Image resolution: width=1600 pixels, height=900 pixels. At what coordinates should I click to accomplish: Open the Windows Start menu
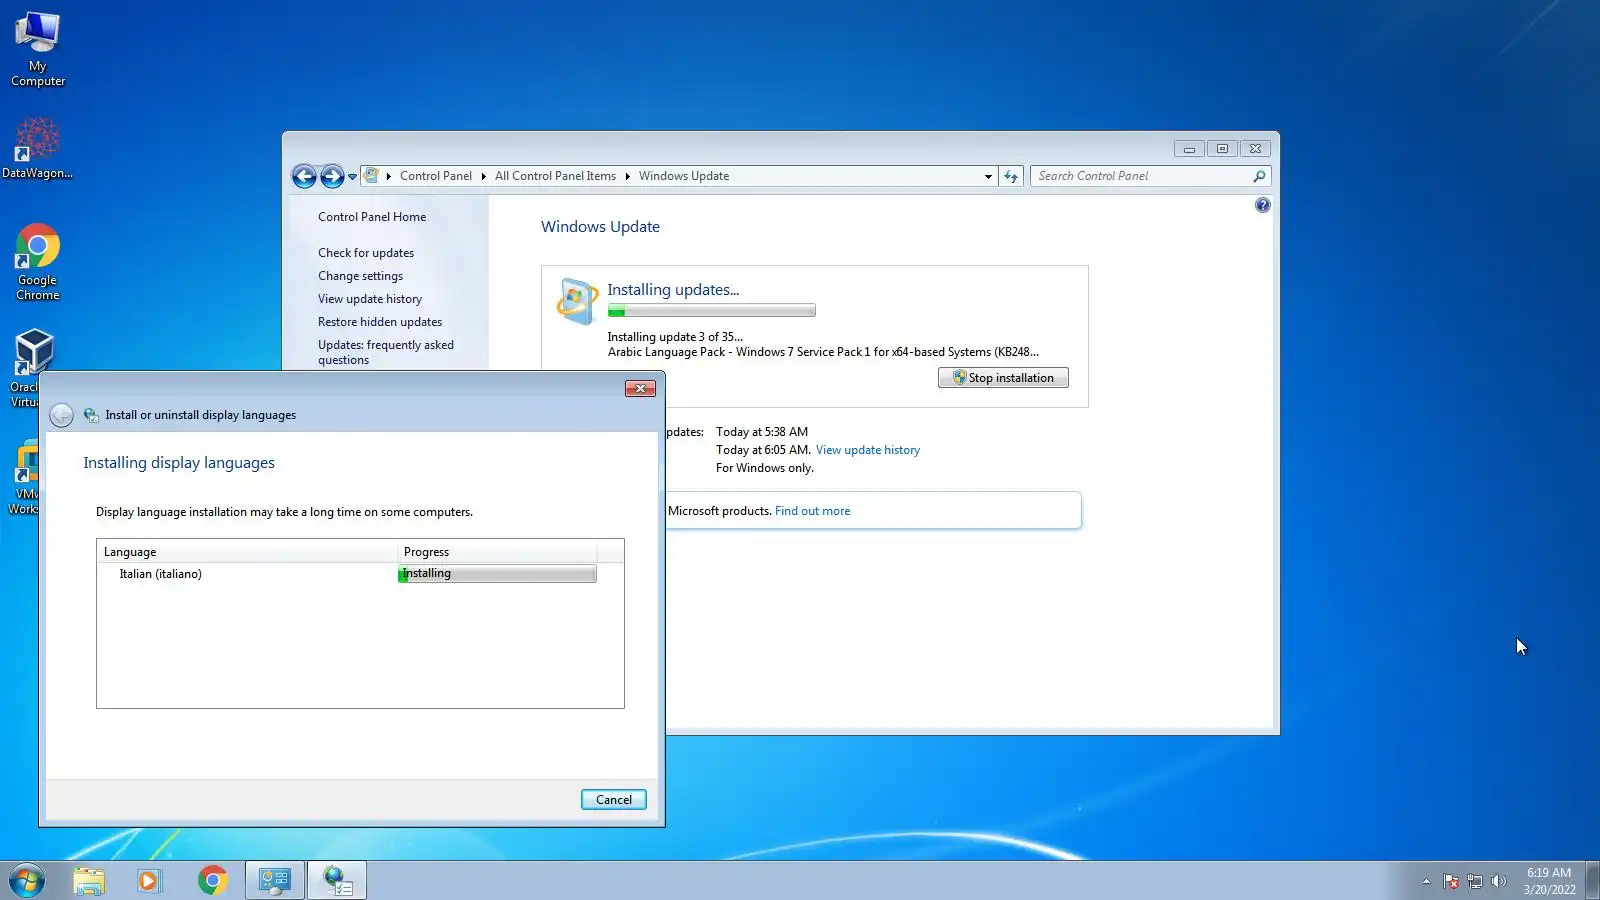tap(27, 880)
